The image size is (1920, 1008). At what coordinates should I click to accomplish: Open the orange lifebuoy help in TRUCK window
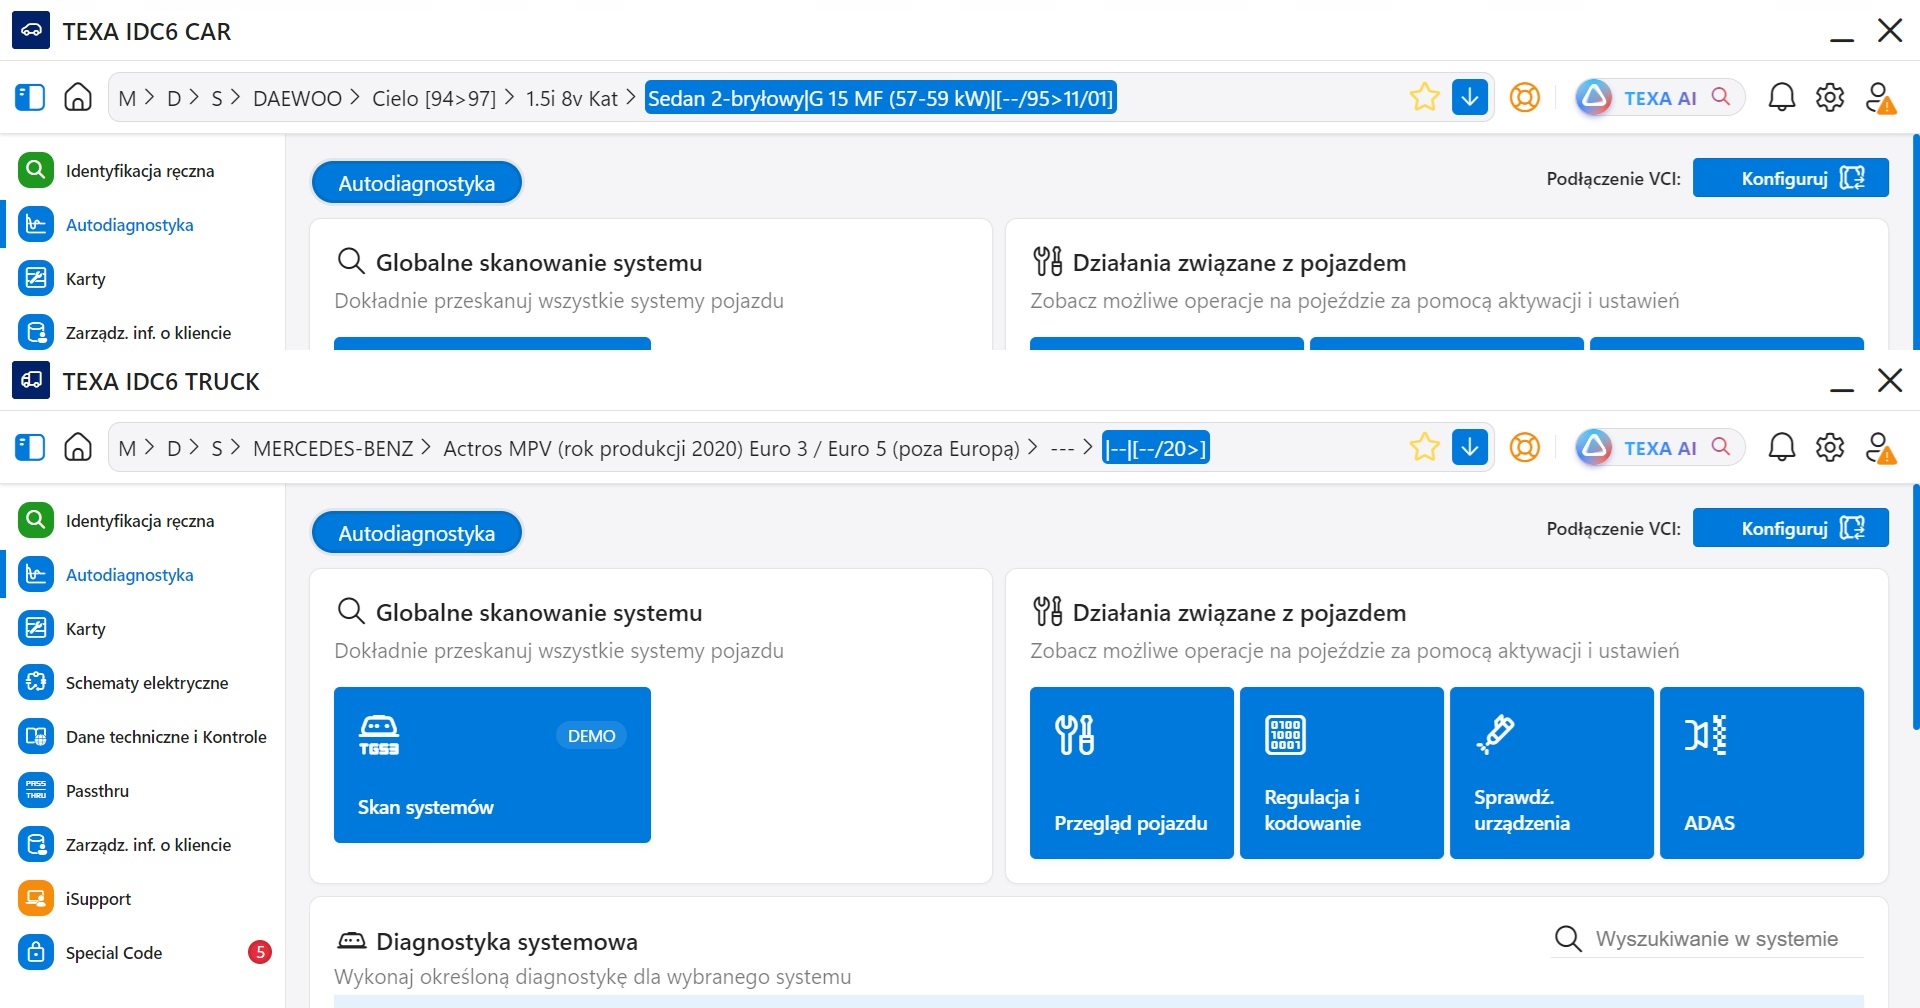1524,447
